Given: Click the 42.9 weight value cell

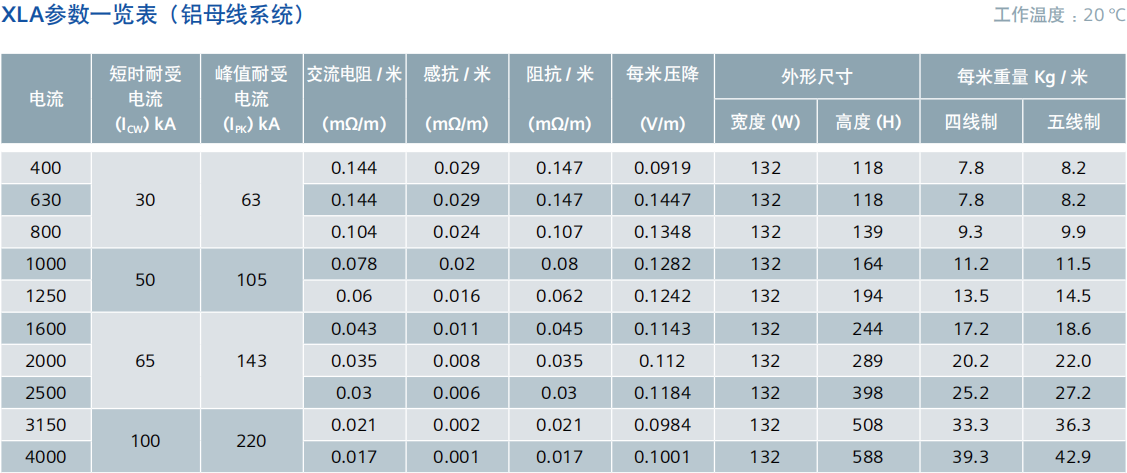Looking at the screenshot, I should coord(1074,457).
